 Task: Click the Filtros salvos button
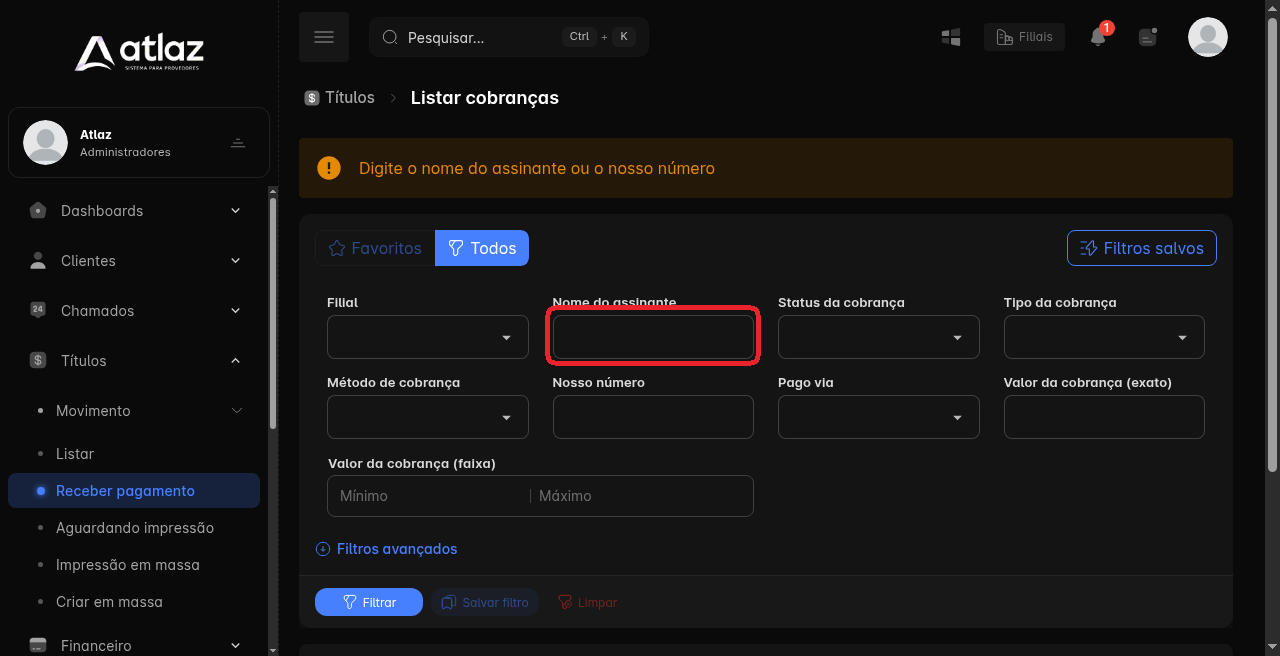coord(1142,248)
